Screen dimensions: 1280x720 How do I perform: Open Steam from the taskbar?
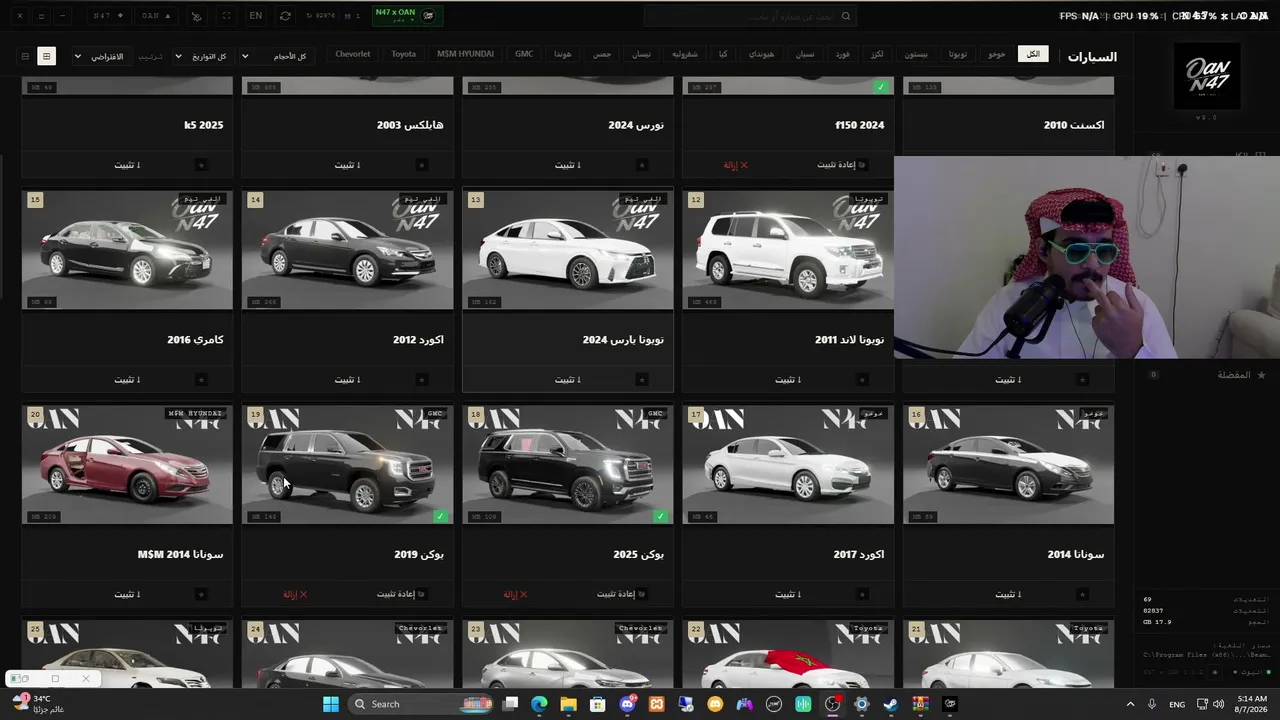[890, 704]
